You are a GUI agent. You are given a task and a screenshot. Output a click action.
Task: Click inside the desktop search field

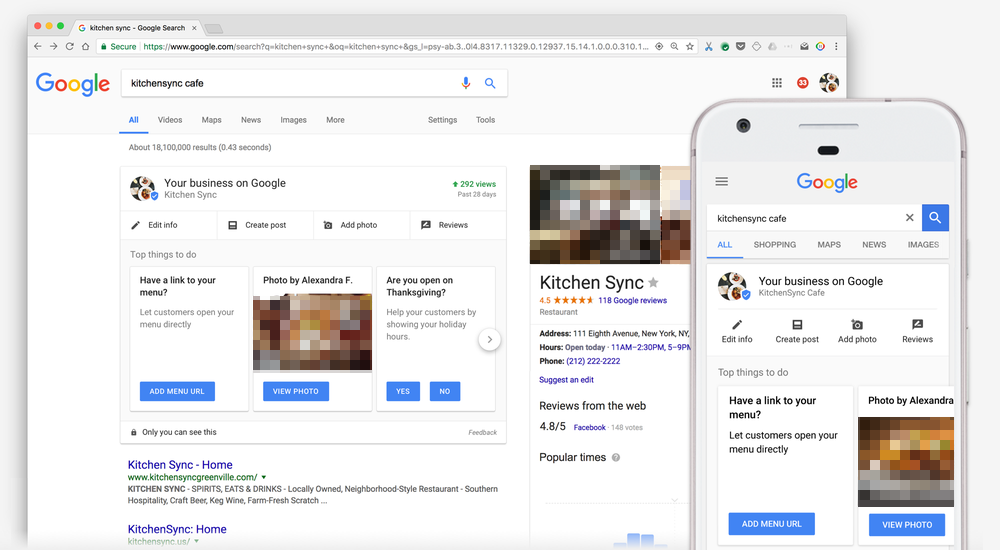coord(290,83)
